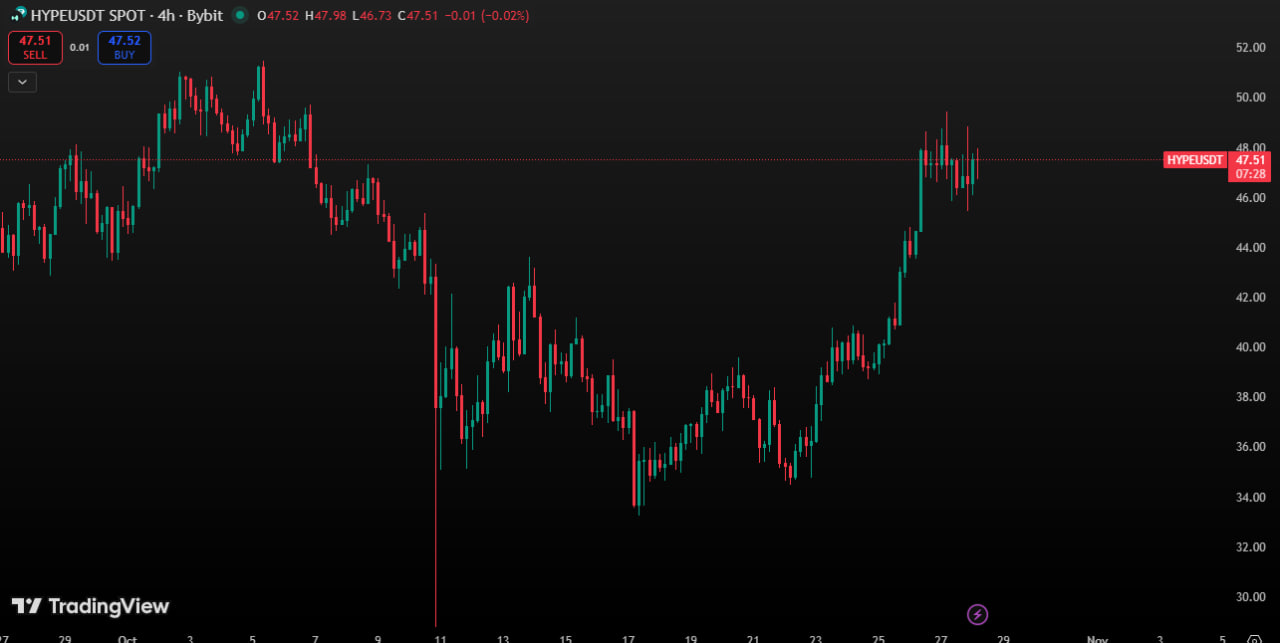Click the green market status dot
Viewport: 1280px width, 643px height.
[x=239, y=15]
